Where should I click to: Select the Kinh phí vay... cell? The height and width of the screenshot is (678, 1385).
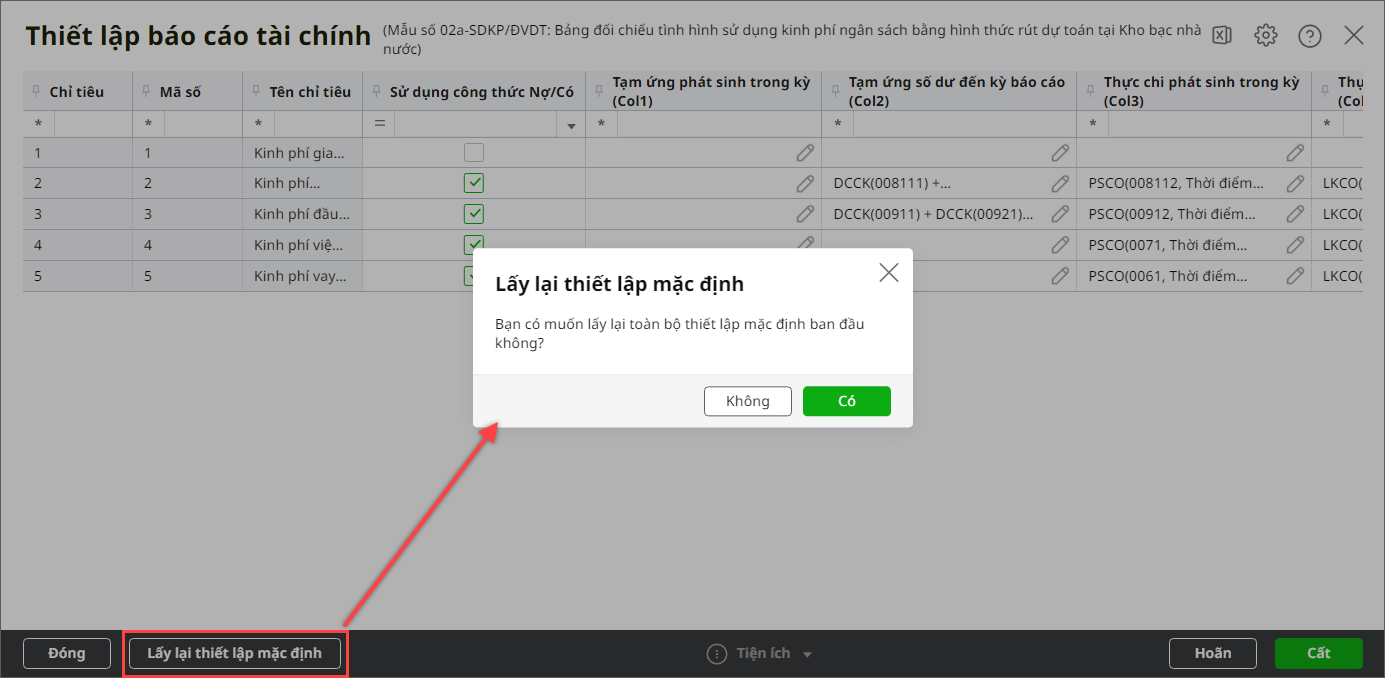[302, 275]
